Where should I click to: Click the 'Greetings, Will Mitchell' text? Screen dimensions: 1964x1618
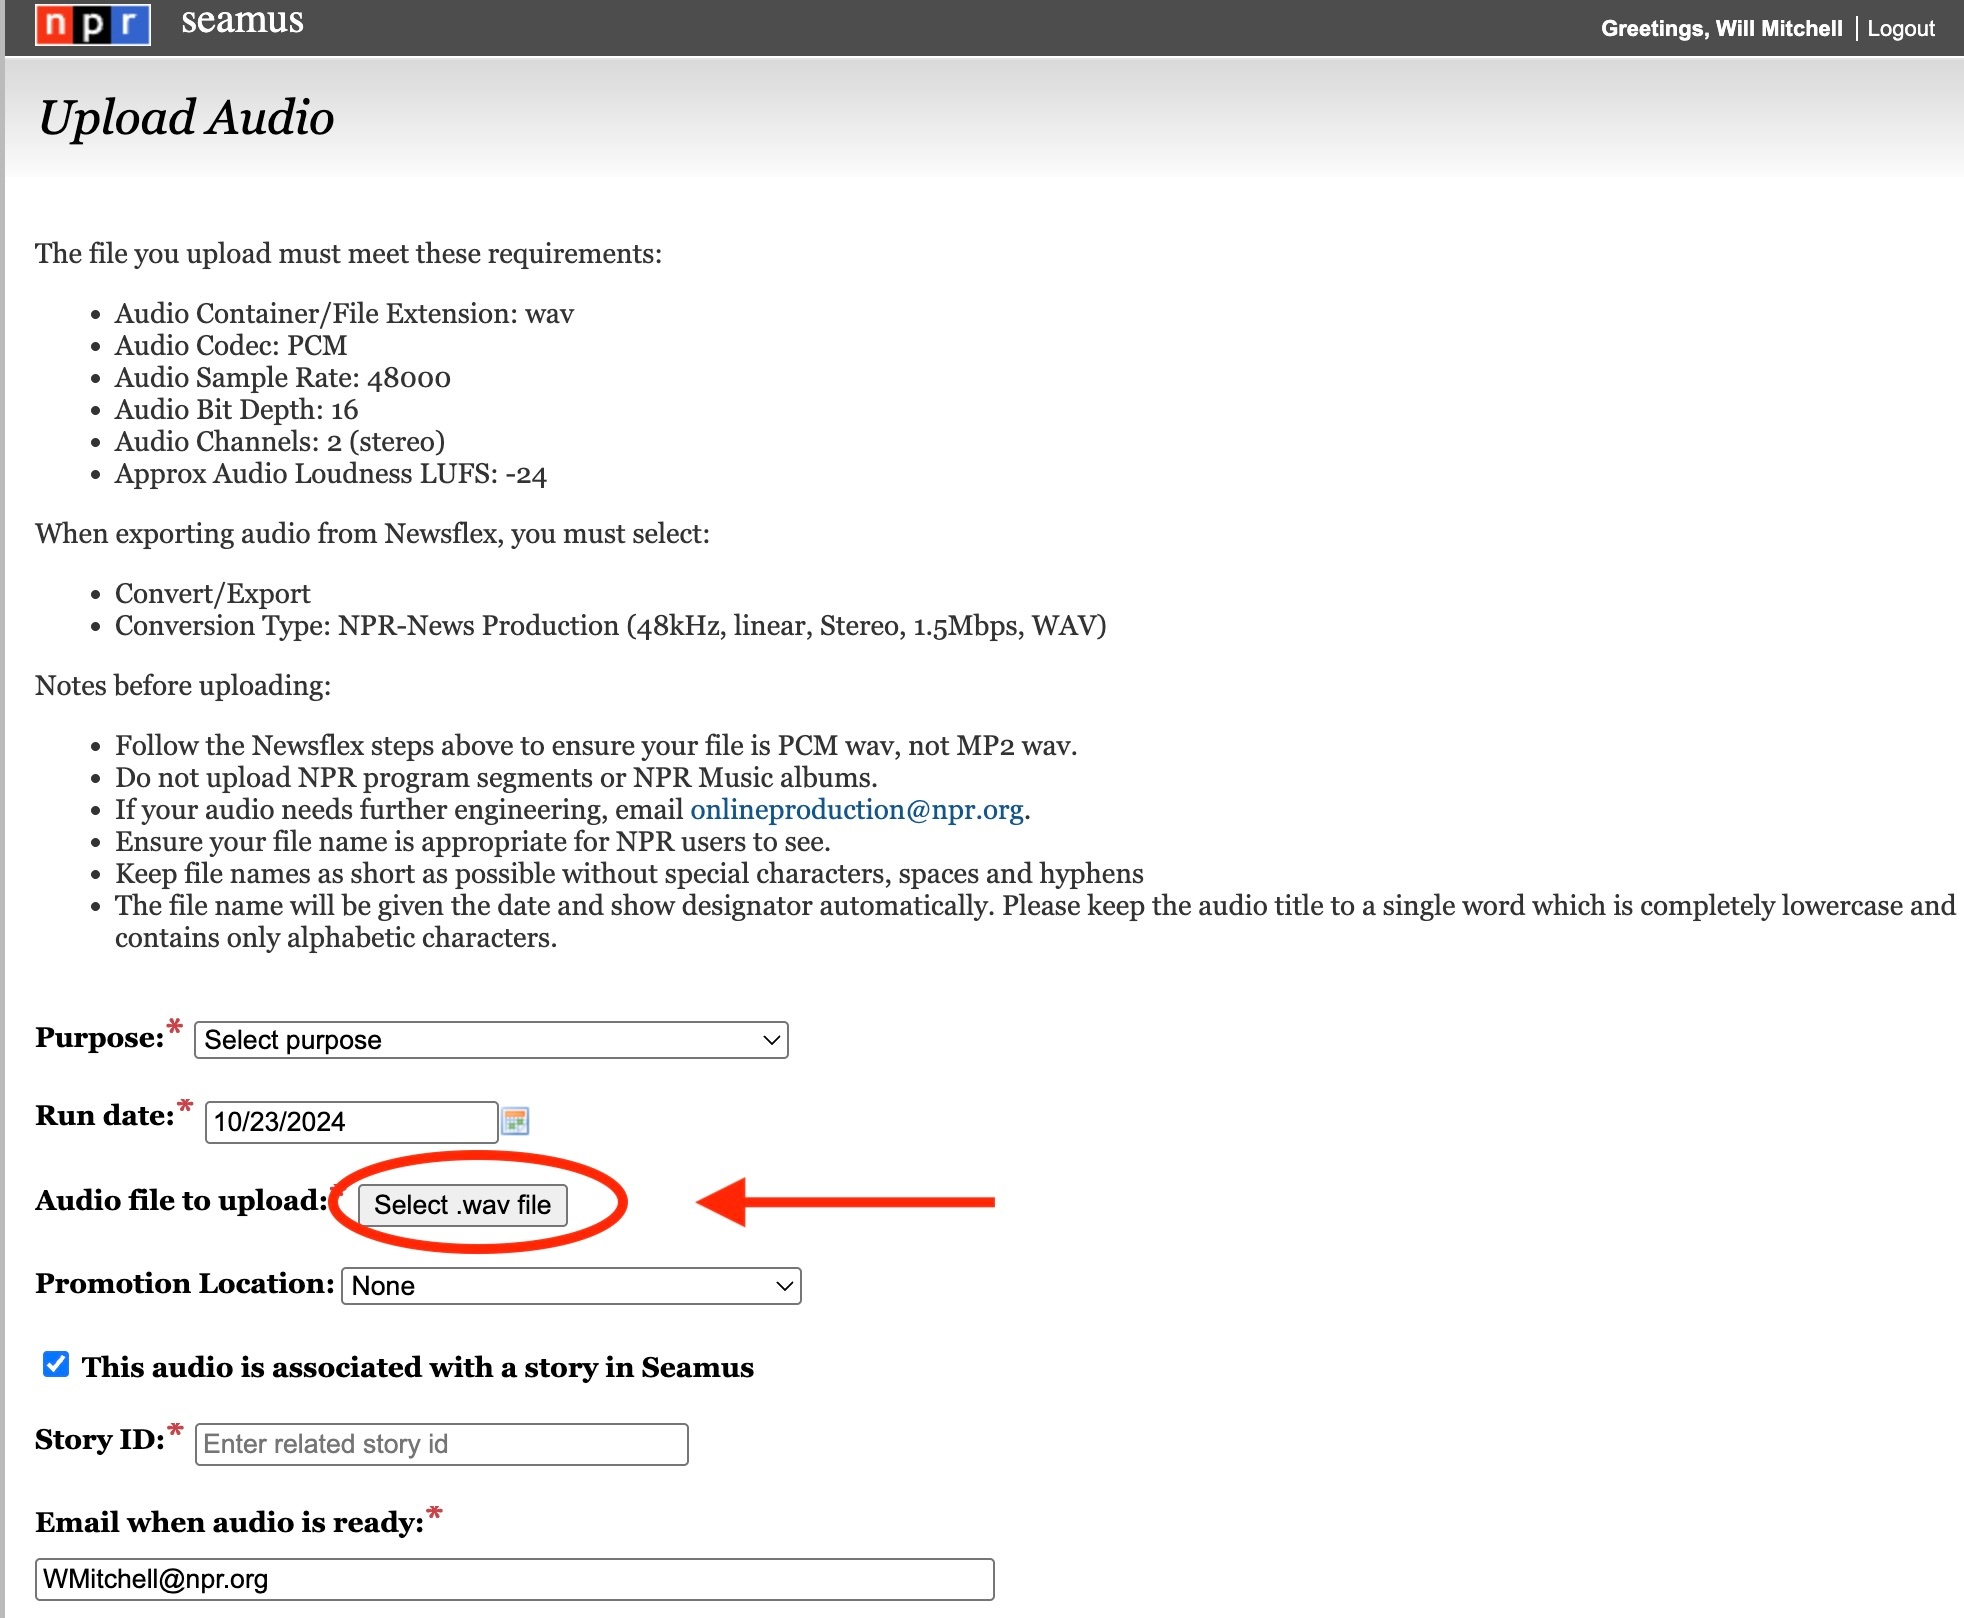(1721, 28)
